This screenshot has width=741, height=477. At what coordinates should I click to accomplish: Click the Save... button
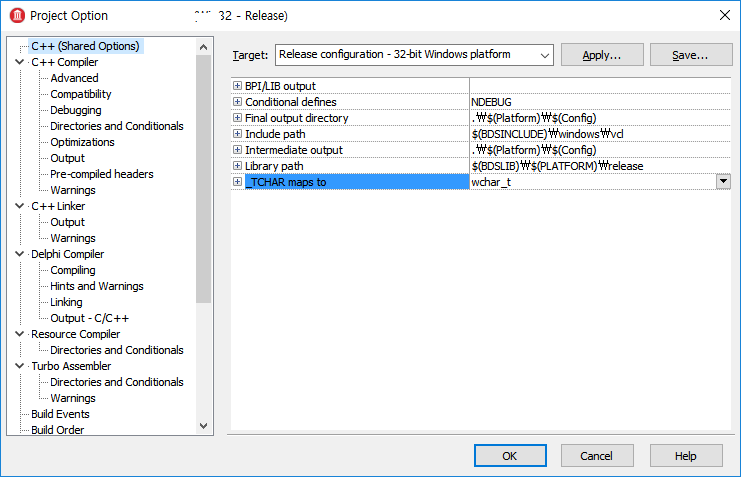click(x=691, y=55)
